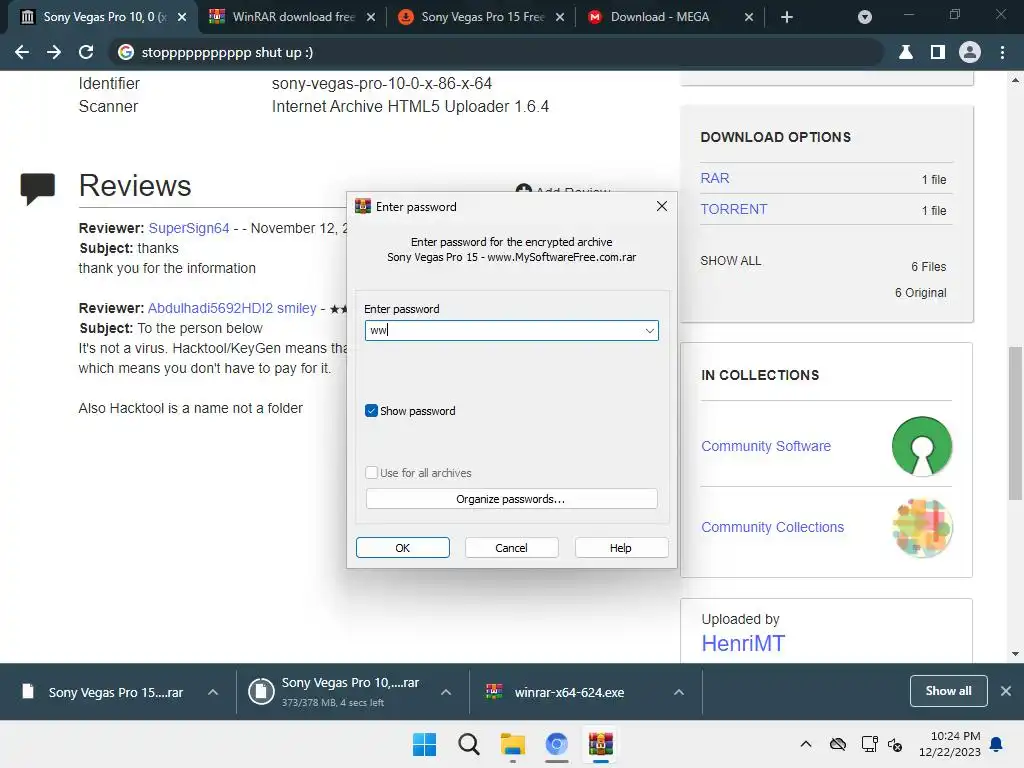1024x768 pixels.
Task: Go back with the browser back arrow
Action: tap(22, 52)
